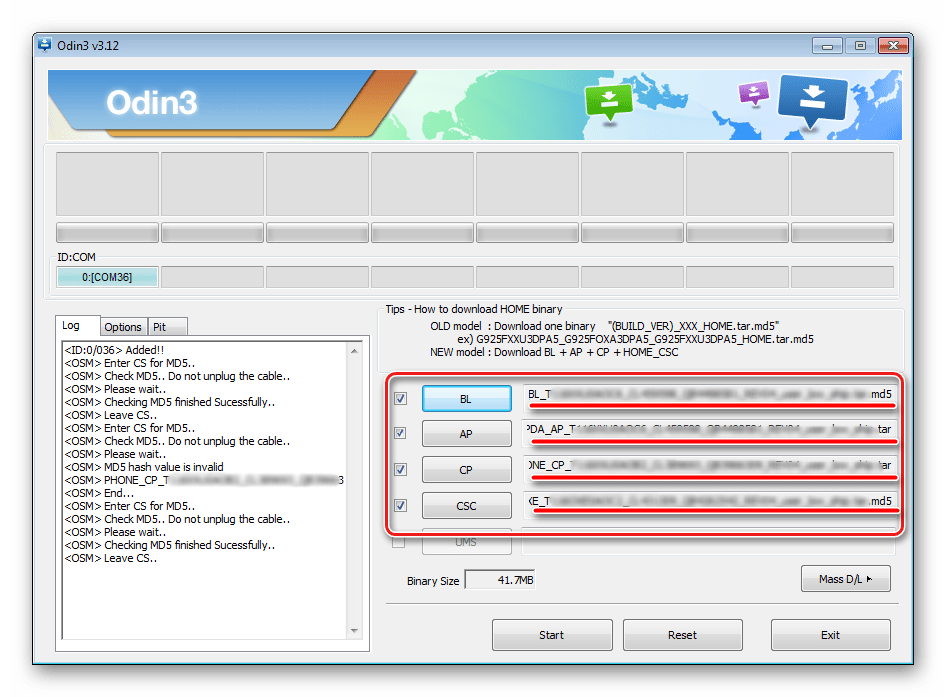Uncheck the CSC file checkbox
The image size is (946, 697).
tap(400, 506)
